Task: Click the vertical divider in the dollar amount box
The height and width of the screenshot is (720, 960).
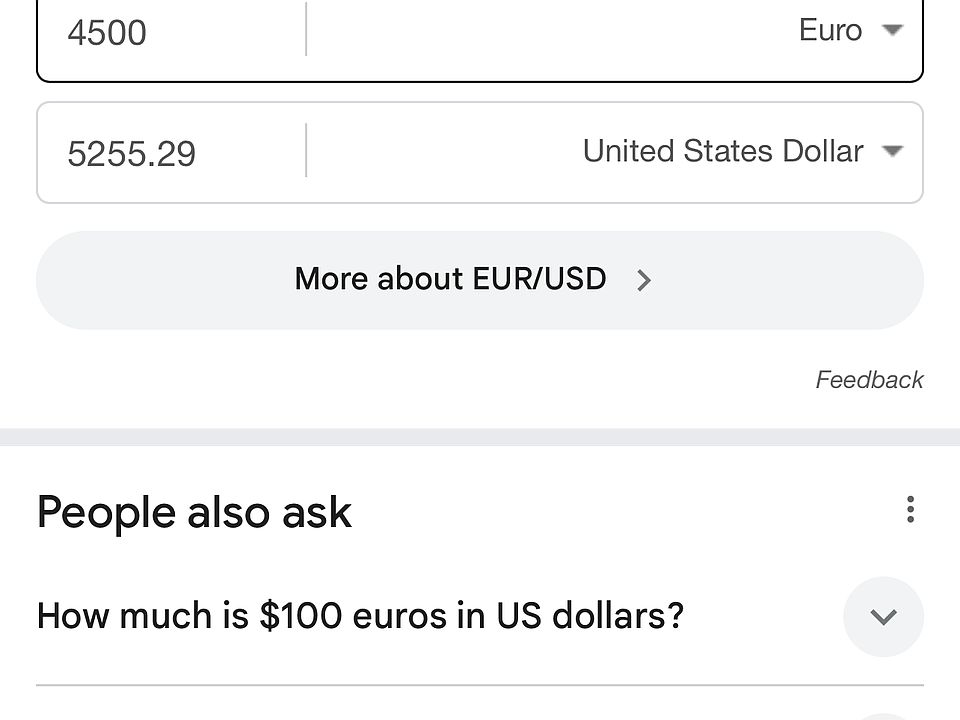Action: 306,151
